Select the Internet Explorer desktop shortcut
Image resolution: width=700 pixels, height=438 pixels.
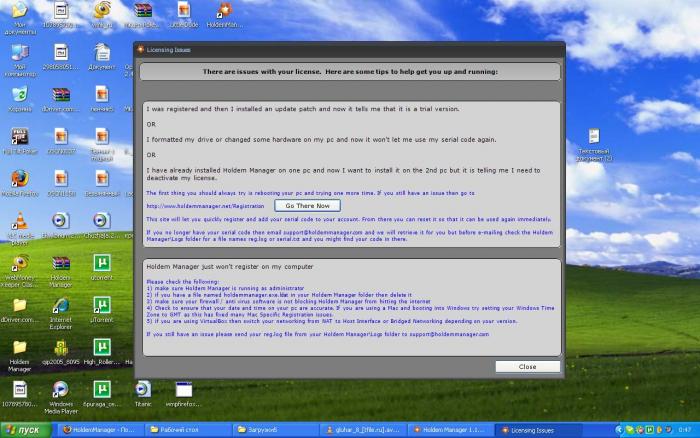pyautogui.click(x=61, y=313)
